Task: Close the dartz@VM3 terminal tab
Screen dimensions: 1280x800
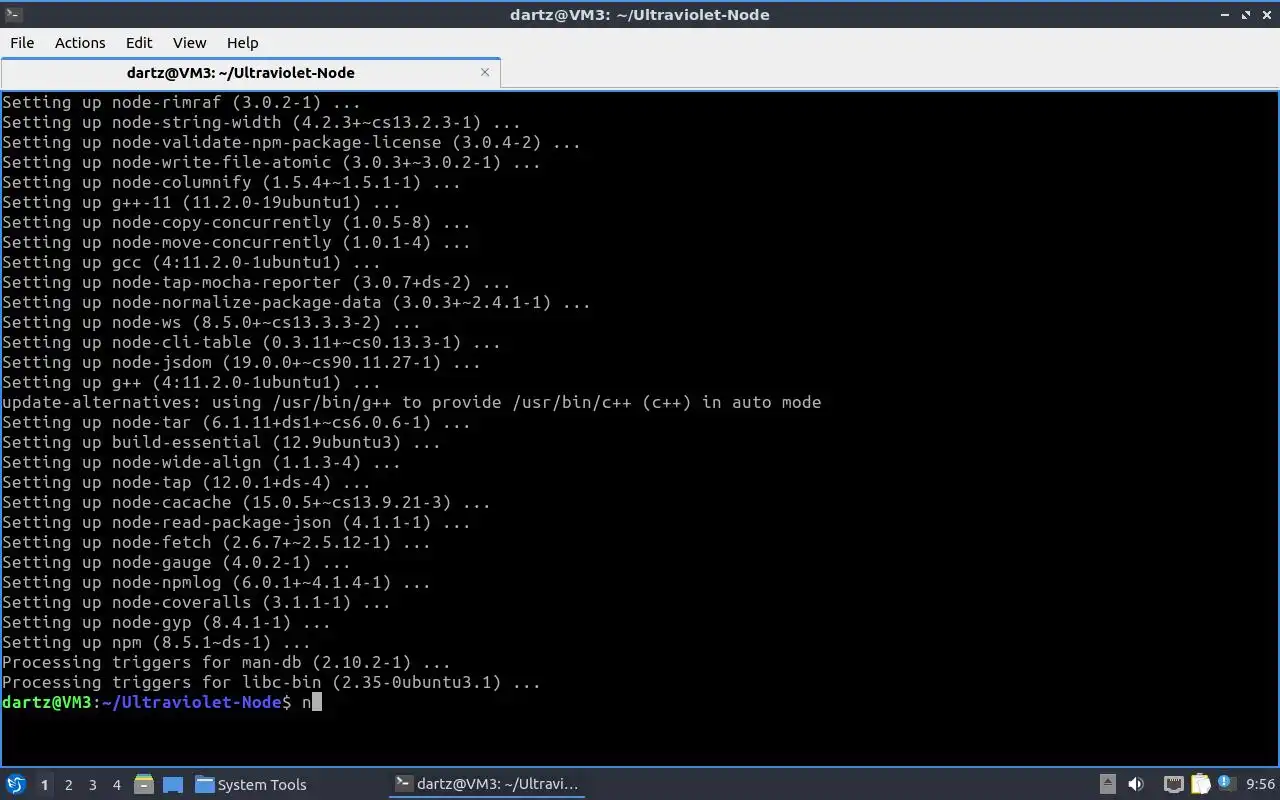Action: point(485,72)
